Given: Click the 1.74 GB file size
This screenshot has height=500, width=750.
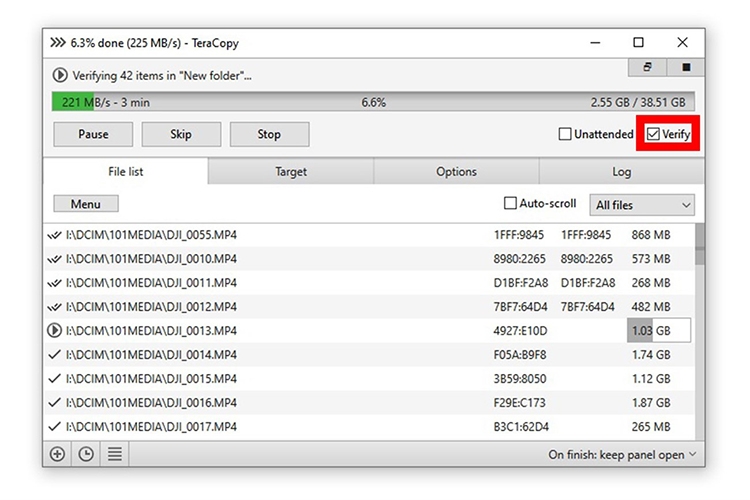Looking at the screenshot, I should 651,355.
